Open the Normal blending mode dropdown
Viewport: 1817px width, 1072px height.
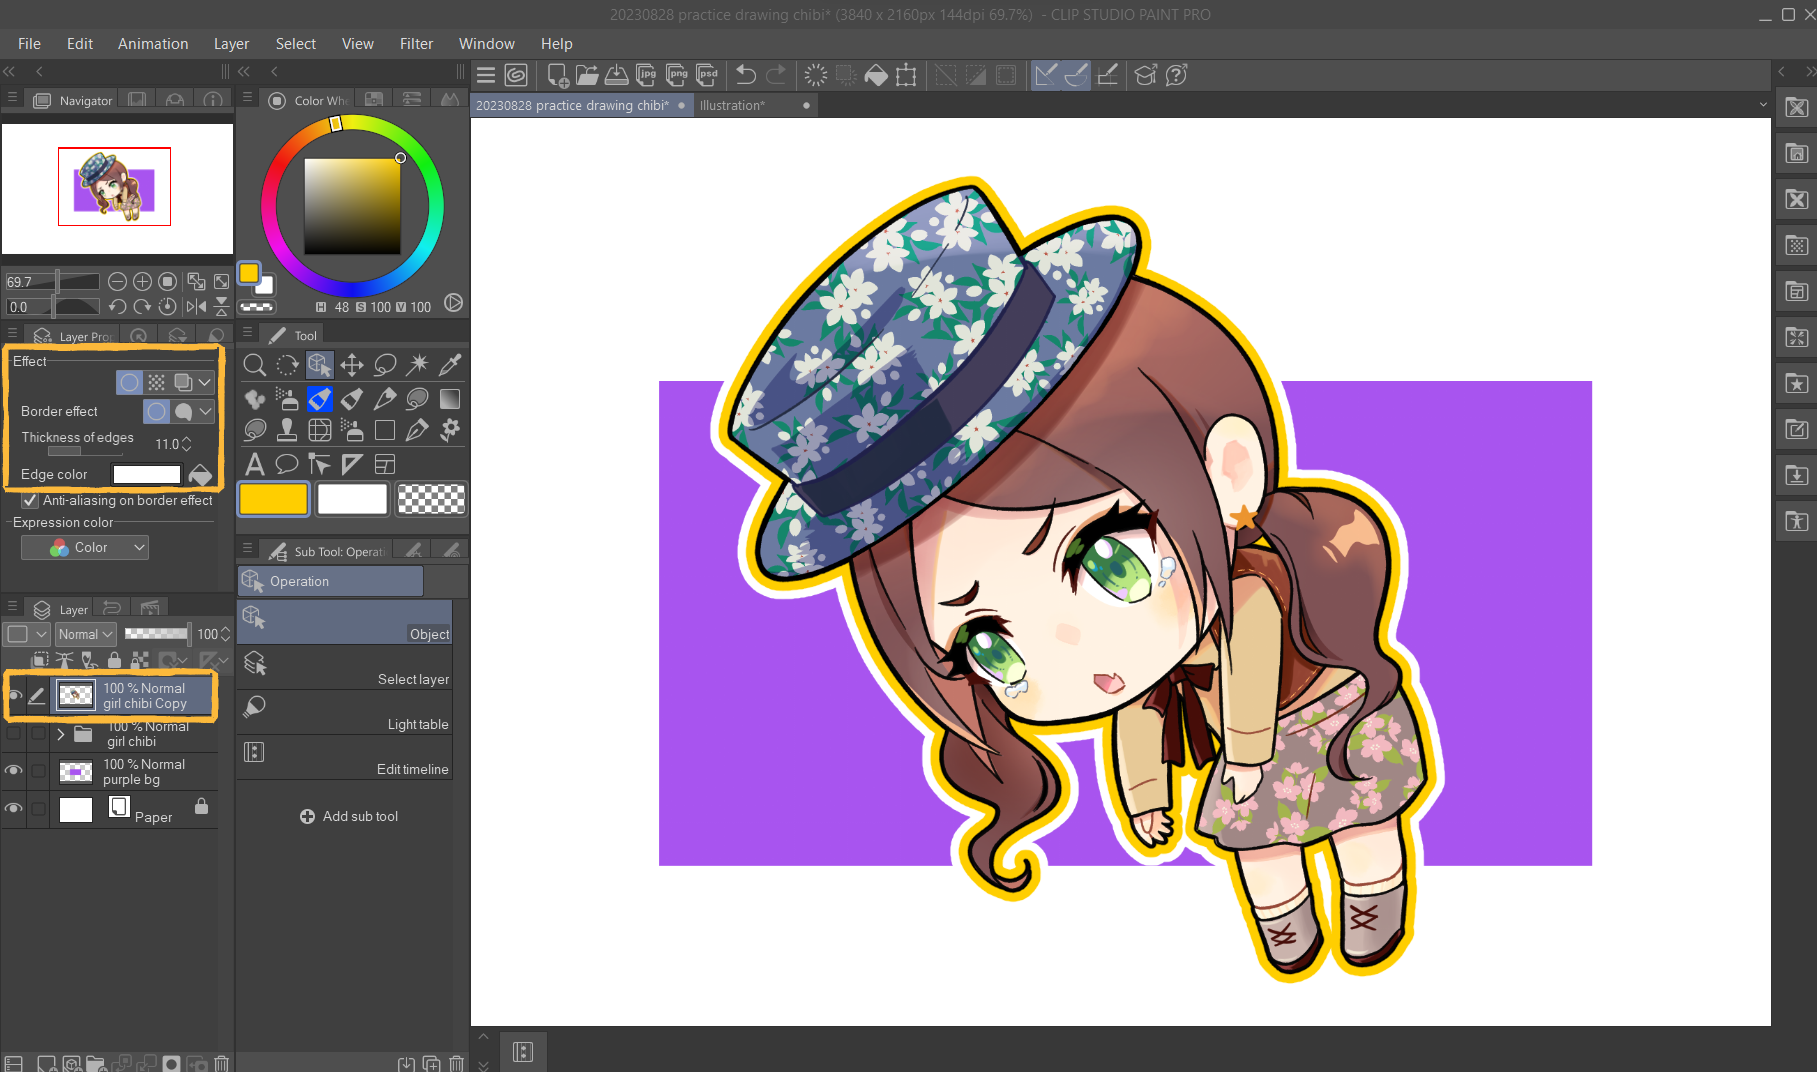86,634
